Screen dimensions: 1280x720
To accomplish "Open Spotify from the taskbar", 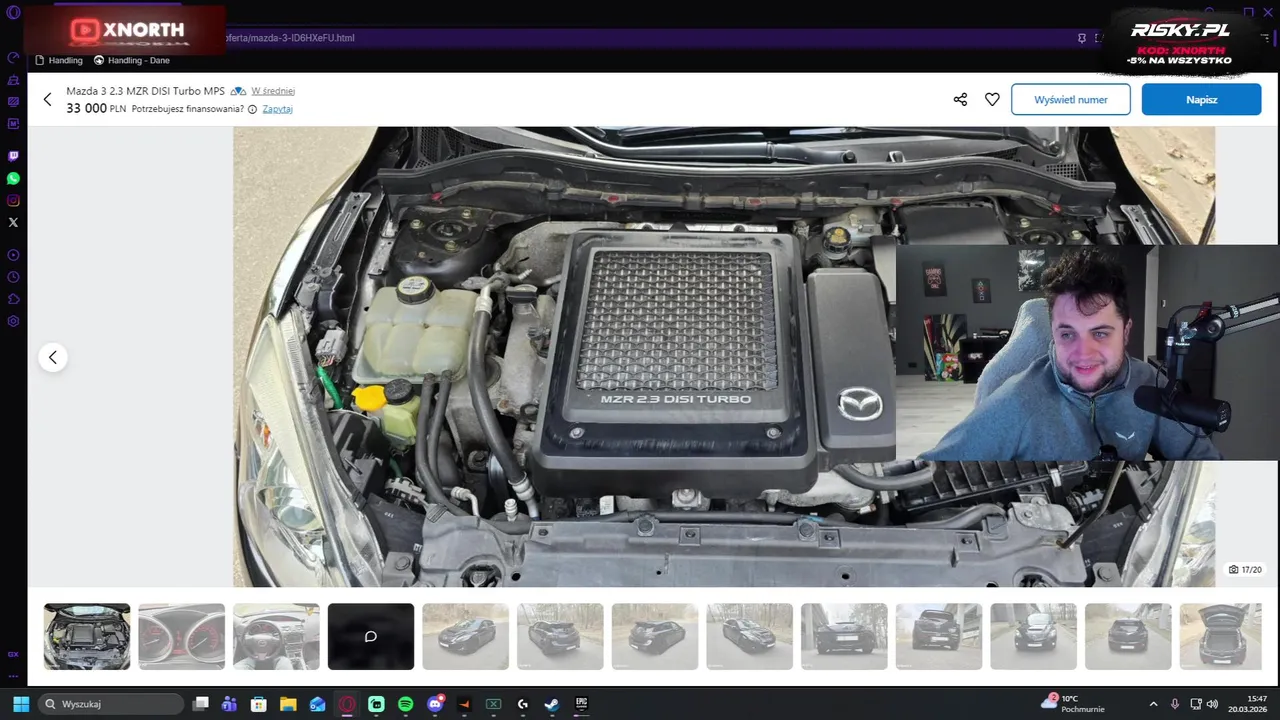I will (x=406, y=704).
